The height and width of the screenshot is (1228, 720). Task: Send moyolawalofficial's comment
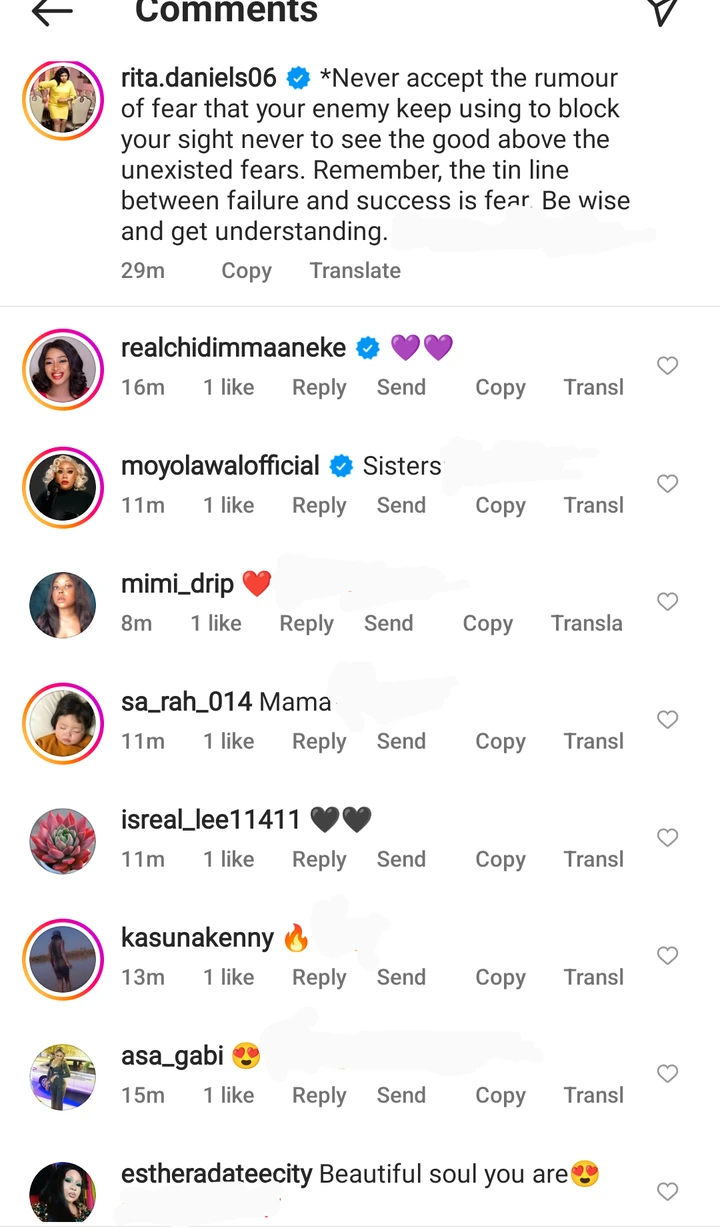pyautogui.click(x=401, y=506)
